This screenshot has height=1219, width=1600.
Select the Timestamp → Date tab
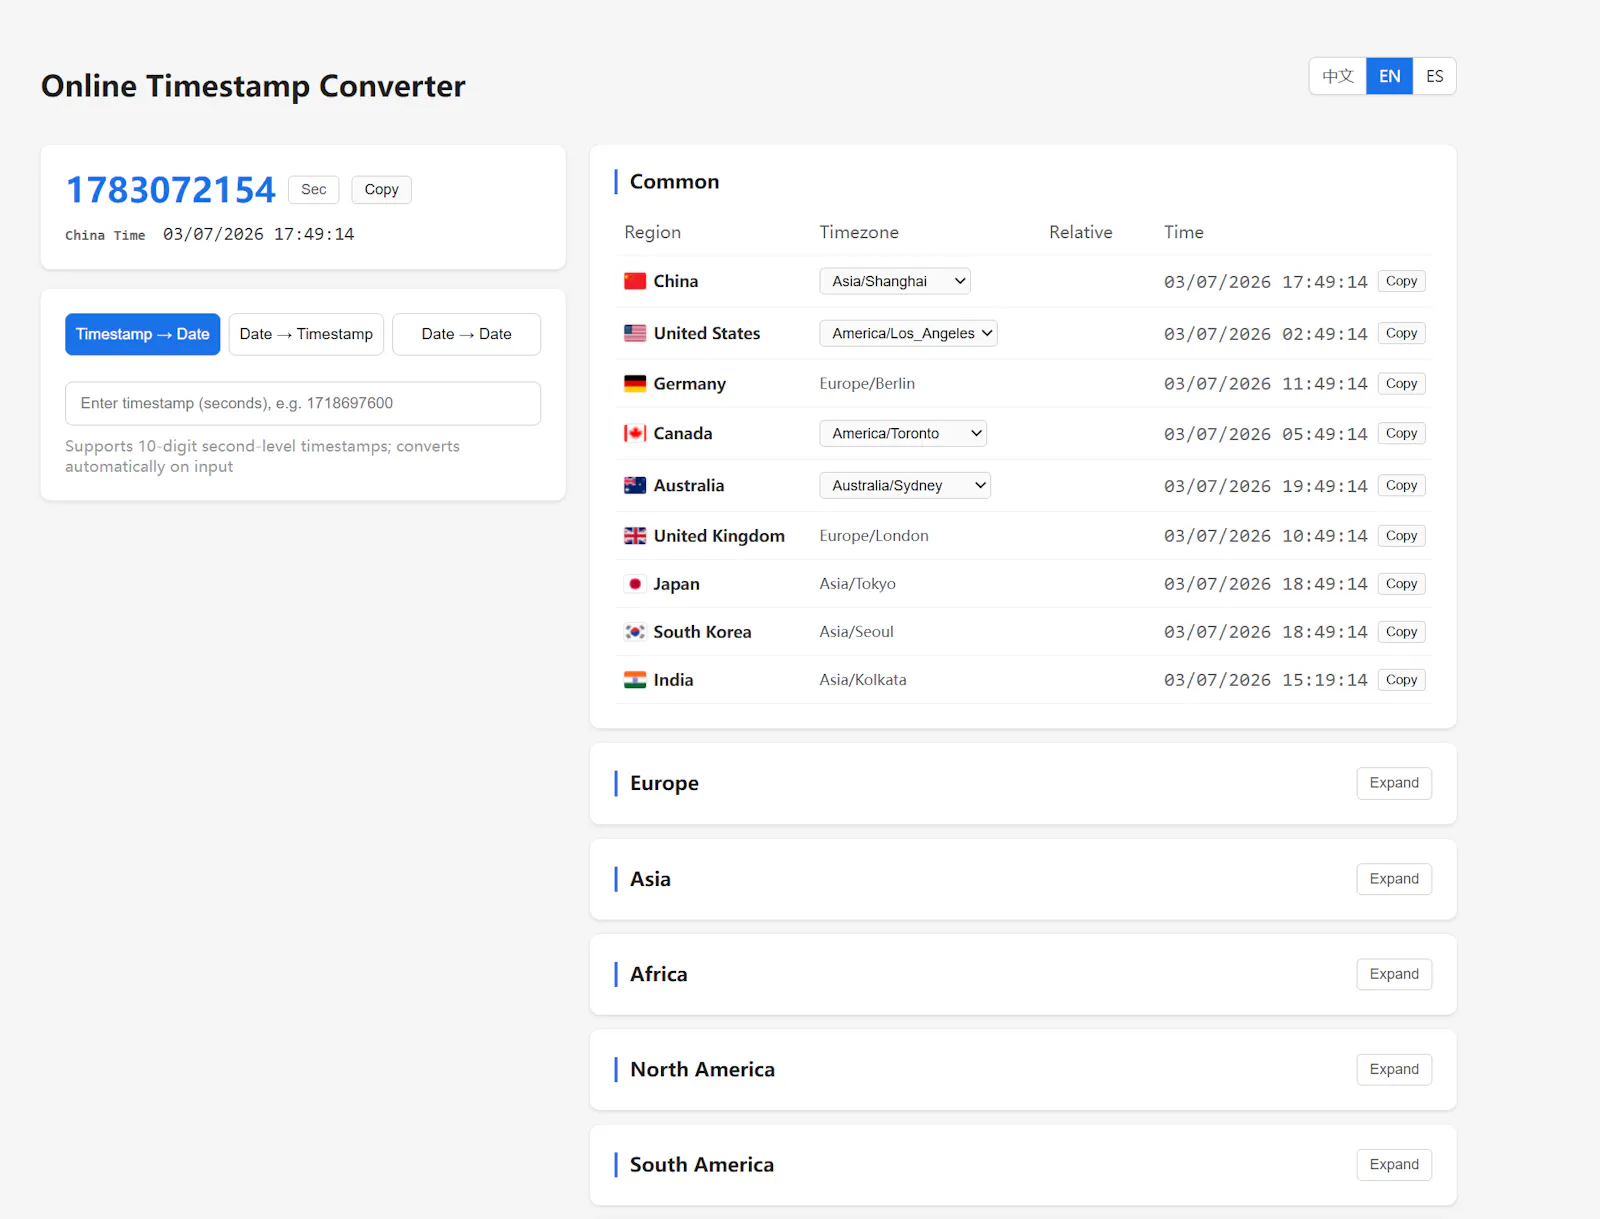click(143, 334)
